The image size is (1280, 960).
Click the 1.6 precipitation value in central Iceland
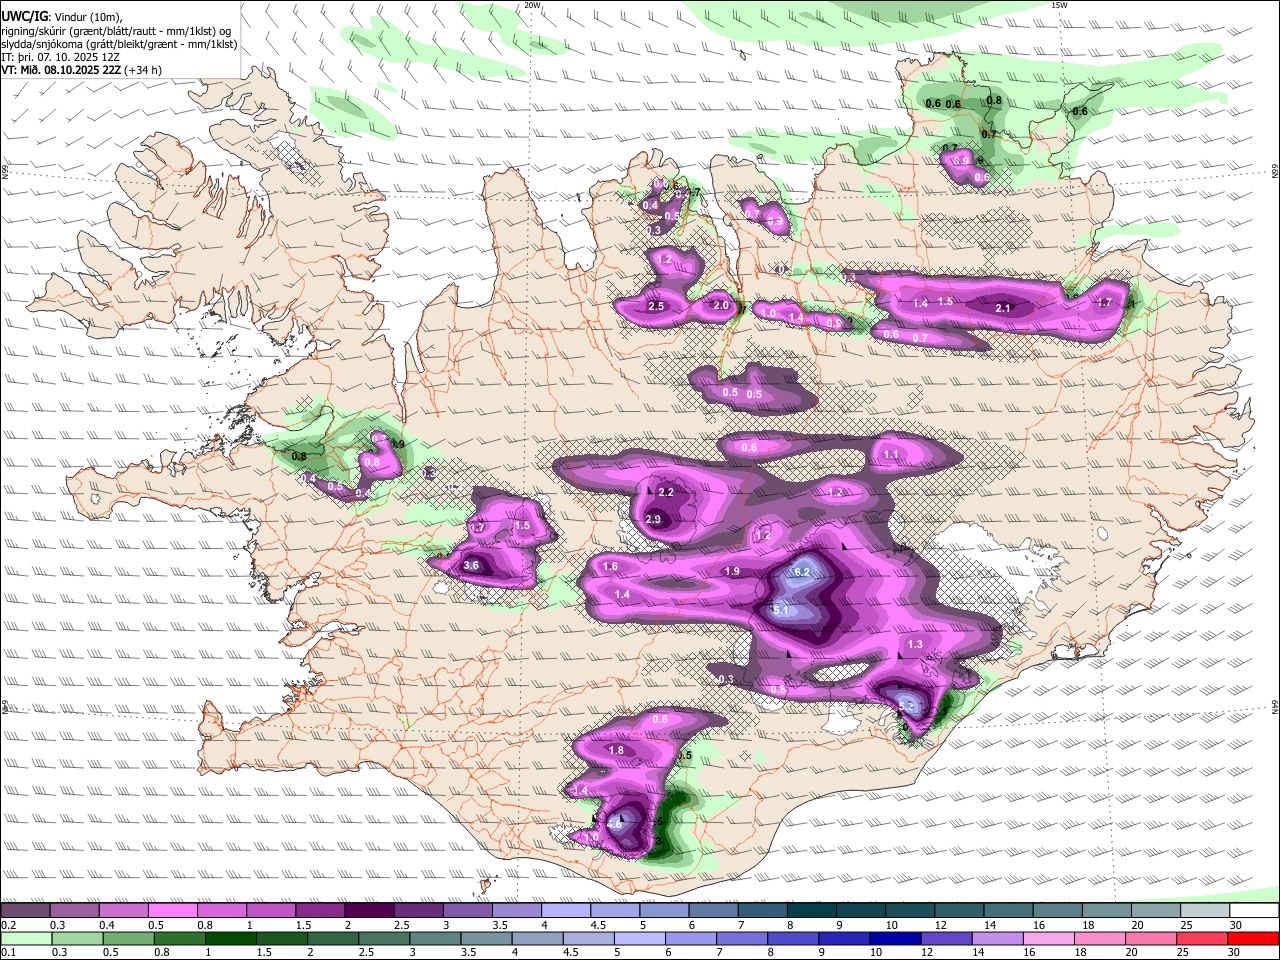[x=611, y=567]
